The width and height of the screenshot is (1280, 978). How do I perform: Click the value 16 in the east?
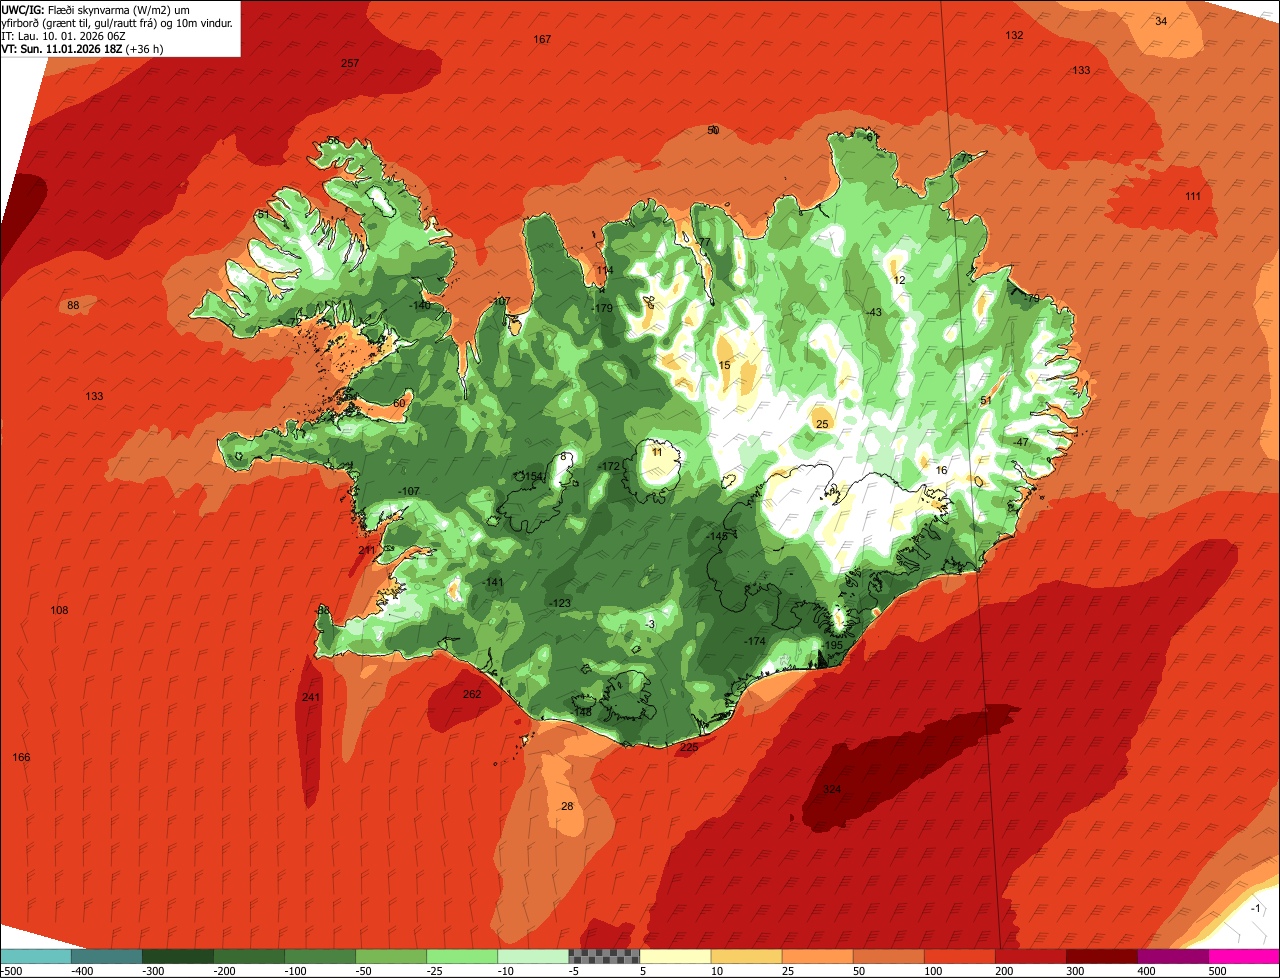[x=941, y=470]
